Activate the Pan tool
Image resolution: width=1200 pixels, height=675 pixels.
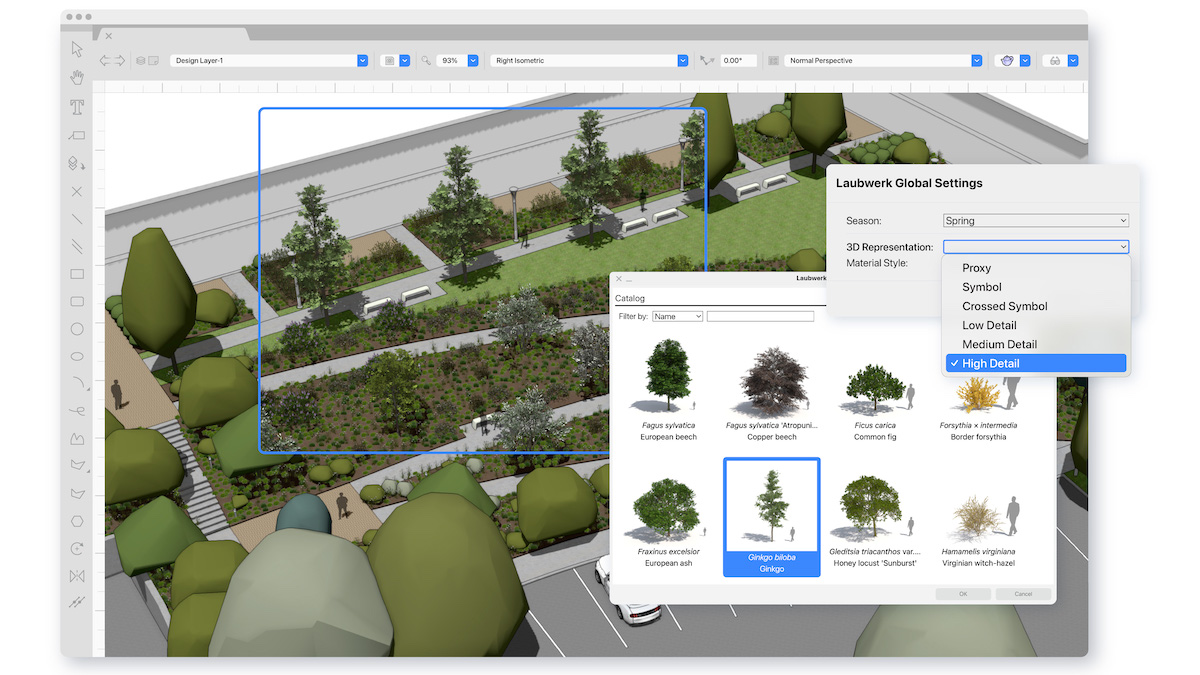75,76
